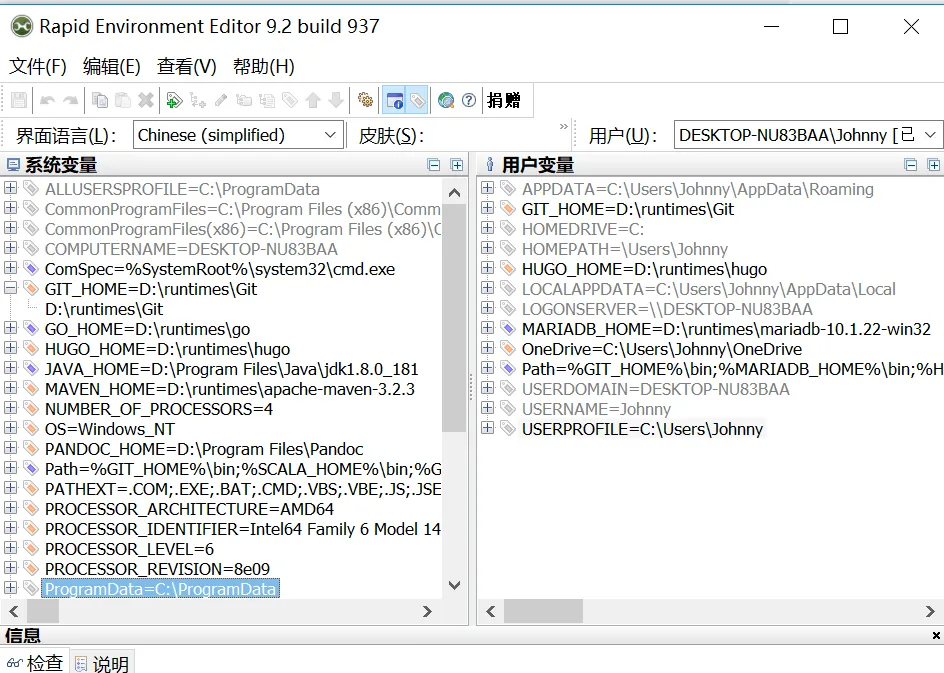Click the Move down arrow icon
The height and width of the screenshot is (673, 944).
[336, 100]
